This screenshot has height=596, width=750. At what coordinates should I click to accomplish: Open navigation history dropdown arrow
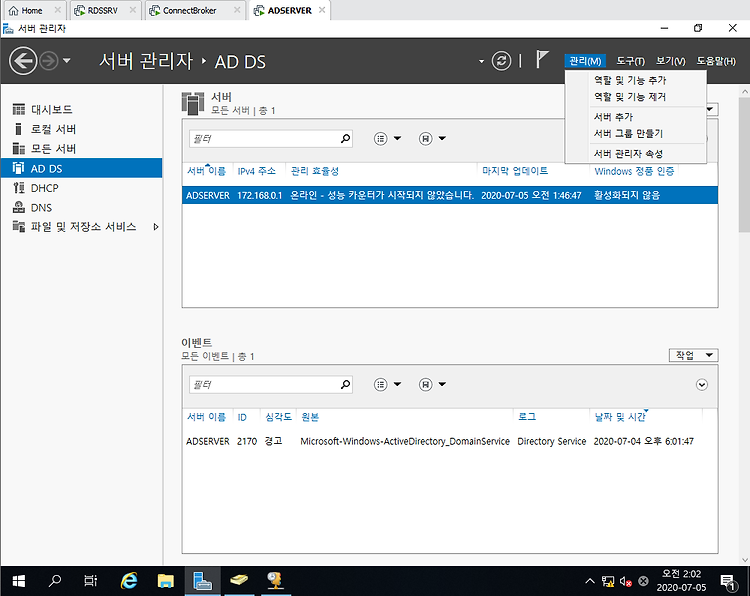click(66, 61)
